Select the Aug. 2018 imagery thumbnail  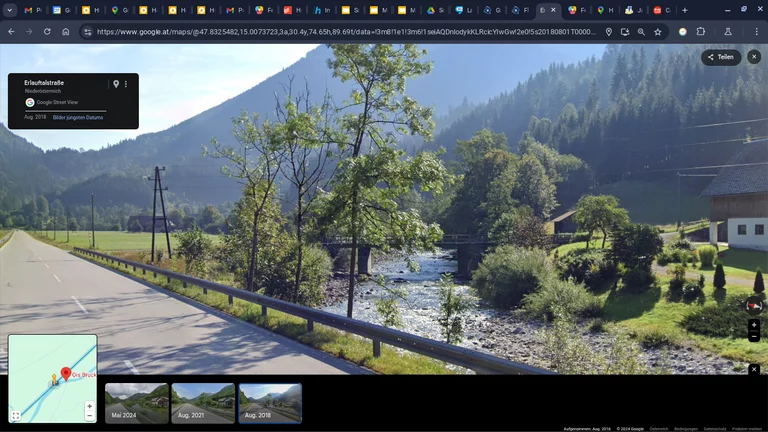[x=270, y=403]
